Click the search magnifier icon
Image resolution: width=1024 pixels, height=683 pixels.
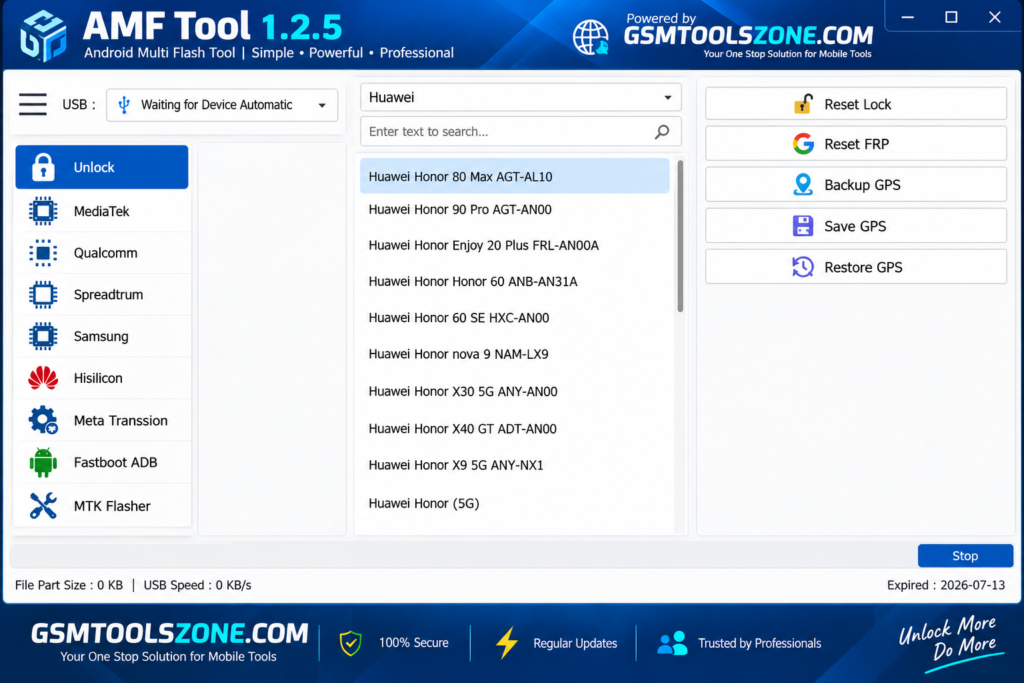pos(662,132)
